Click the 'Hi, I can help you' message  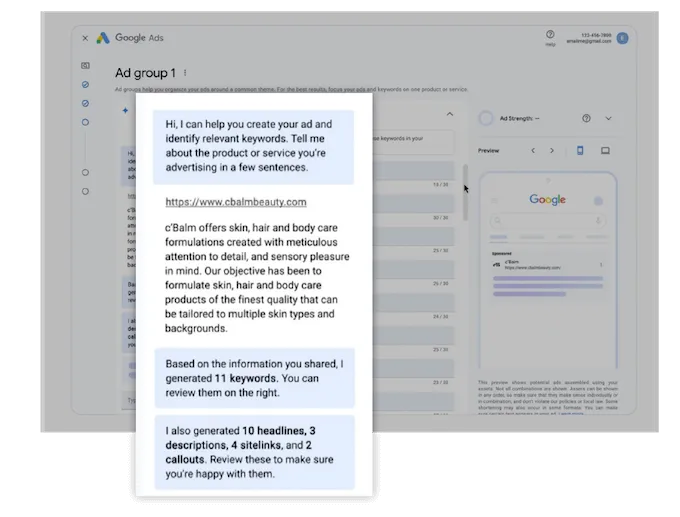tap(253, 147)
